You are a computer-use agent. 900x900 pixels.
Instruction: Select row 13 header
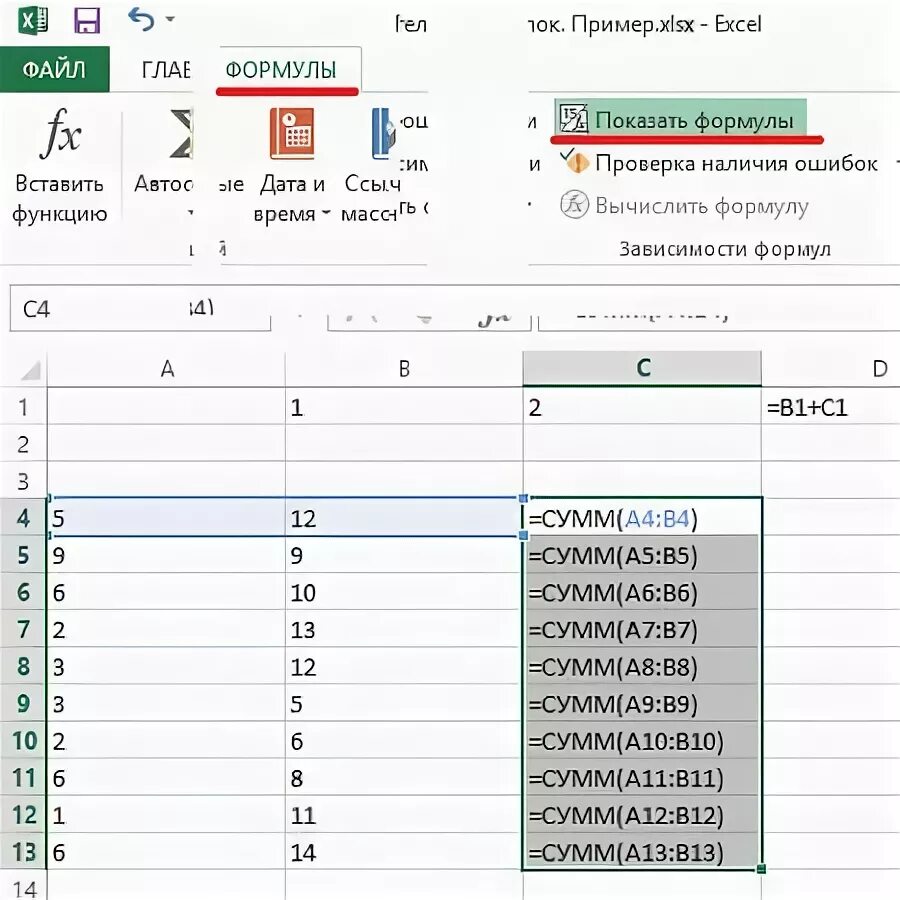tap(23, 852)
